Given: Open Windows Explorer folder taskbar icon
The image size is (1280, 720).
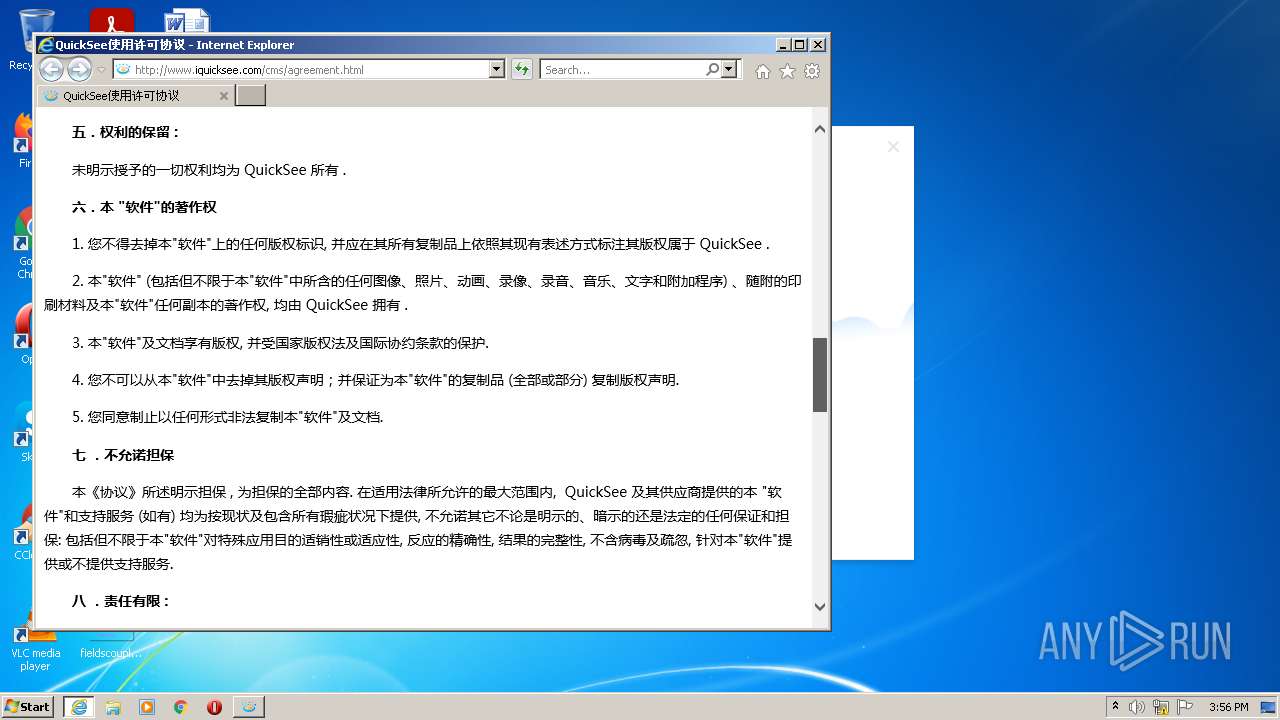Looking at the screenshot, I should (x=113, y=707).
